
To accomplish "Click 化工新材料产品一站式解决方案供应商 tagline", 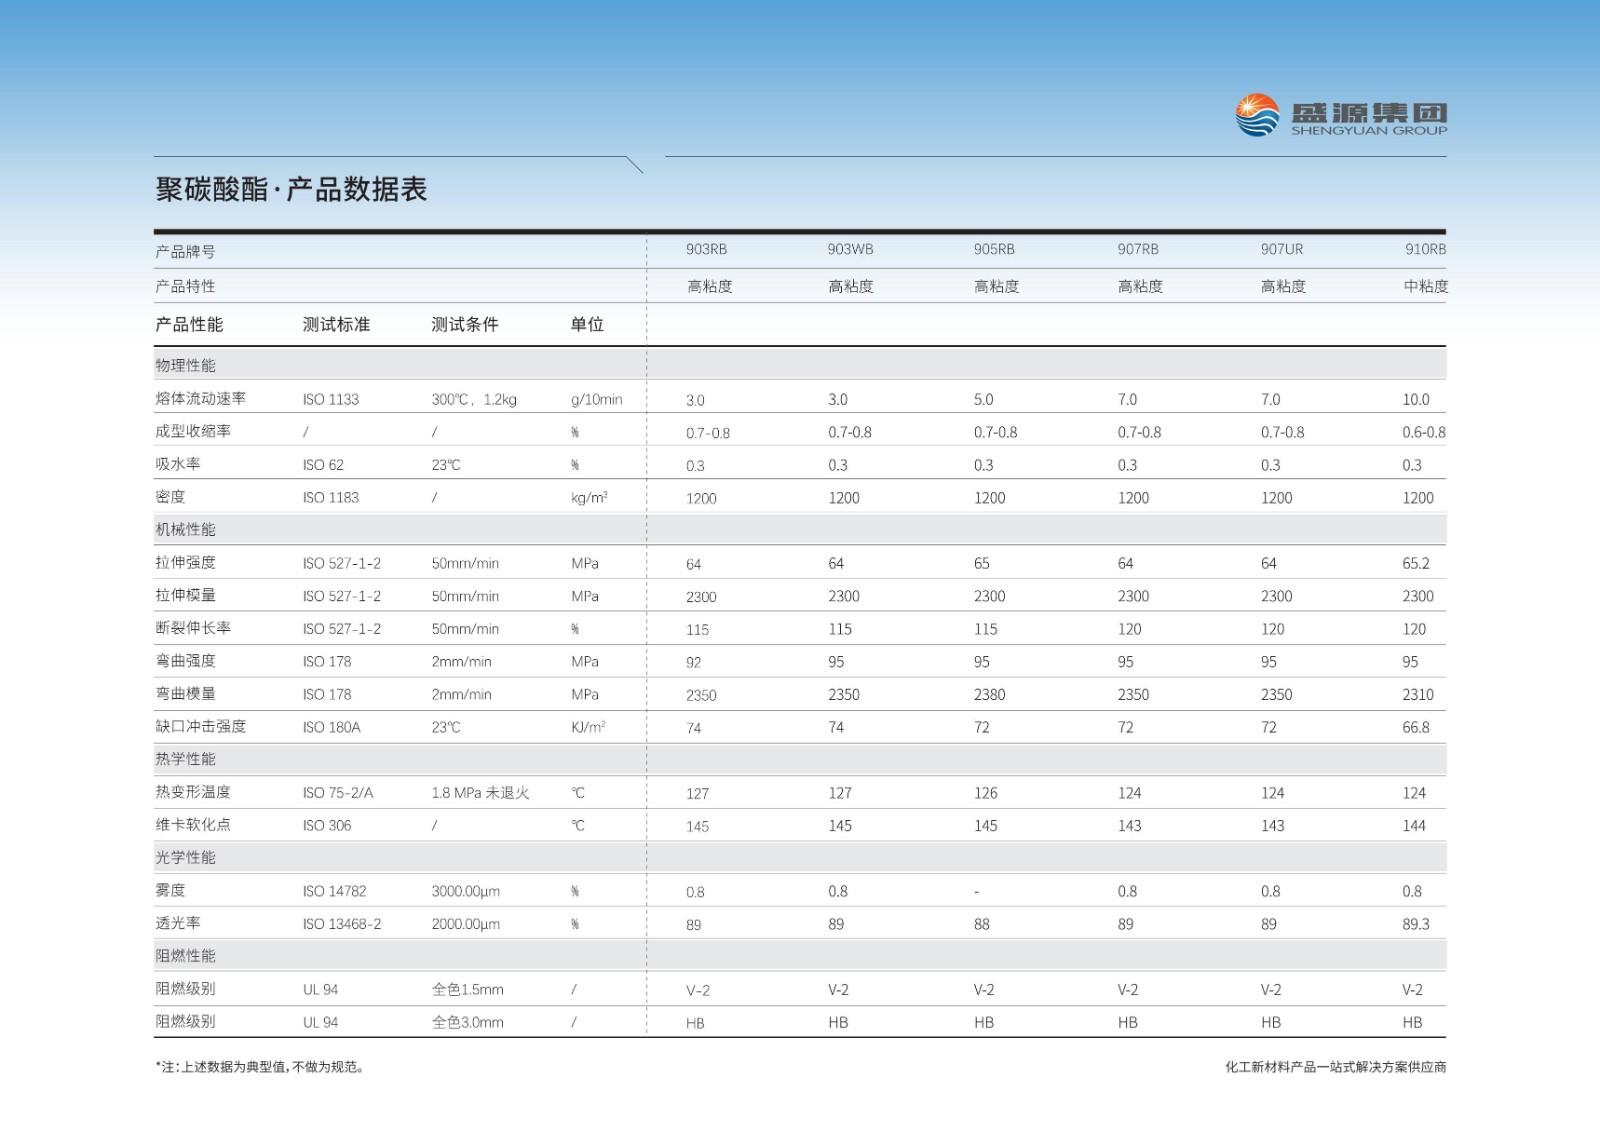I will pyautogui.click(x=1334, y=1067).
